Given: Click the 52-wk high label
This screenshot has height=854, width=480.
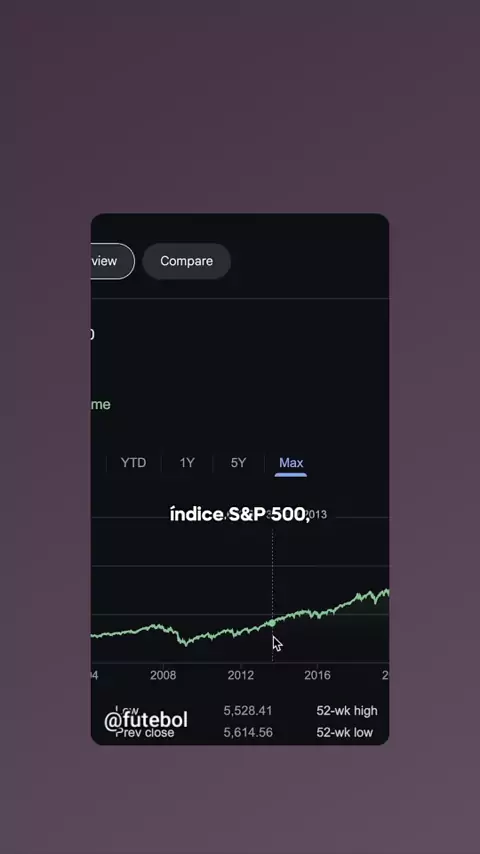Looking at the screenshot, I should (x=347, y=710).
